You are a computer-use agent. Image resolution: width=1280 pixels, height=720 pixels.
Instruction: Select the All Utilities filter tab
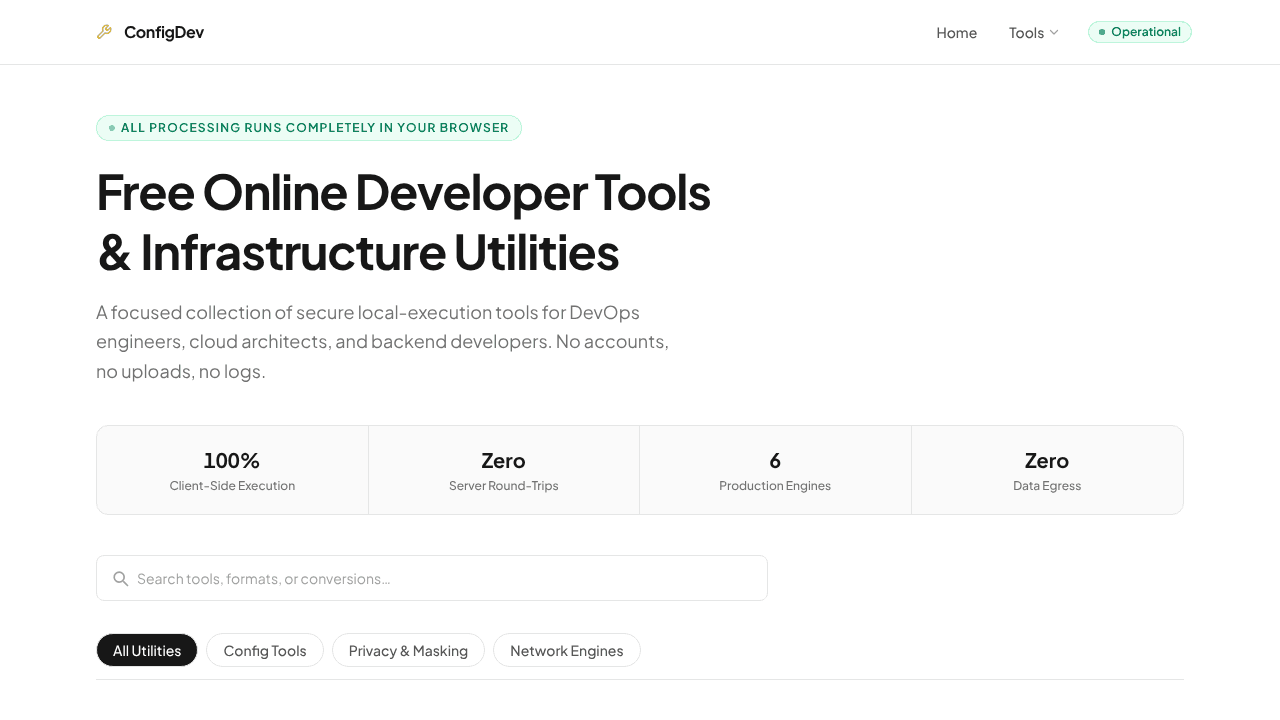coord(147,650)
